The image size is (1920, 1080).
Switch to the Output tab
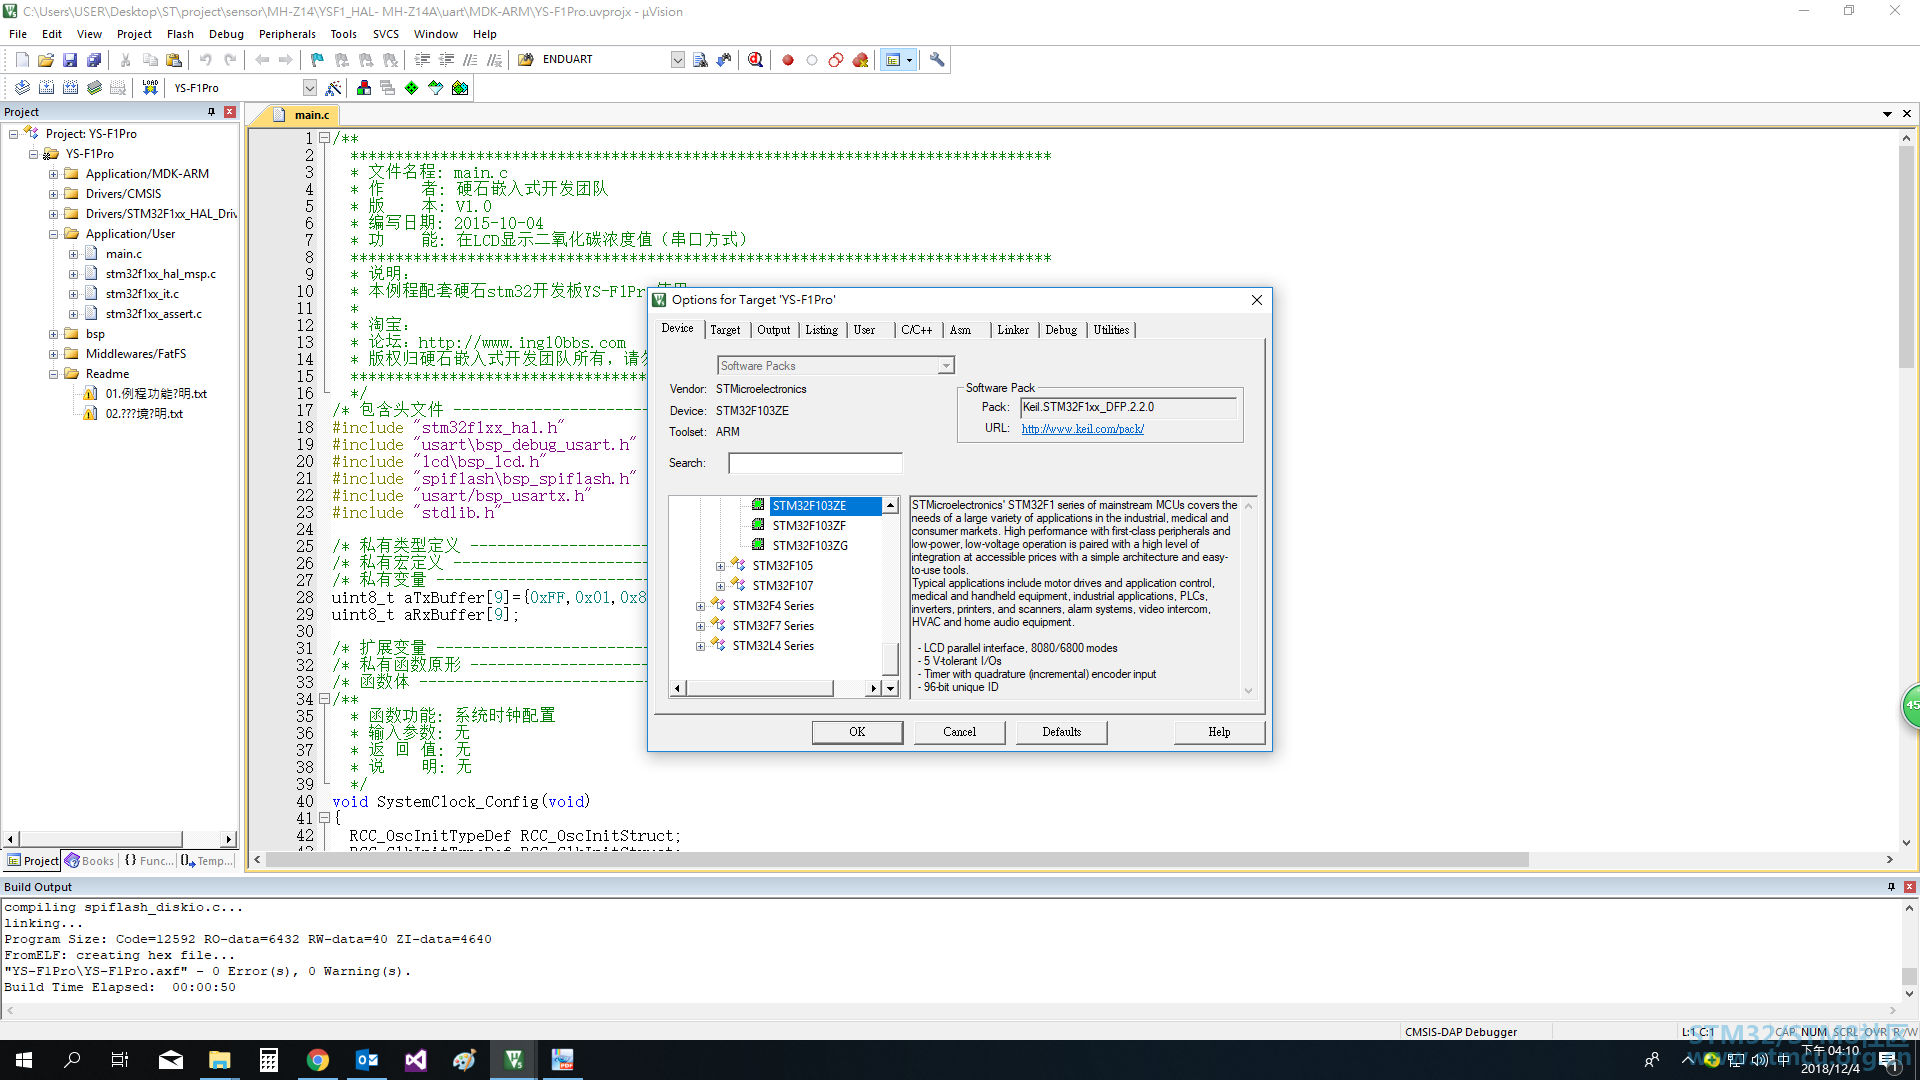pyautogui.click(x=773, y=330)
